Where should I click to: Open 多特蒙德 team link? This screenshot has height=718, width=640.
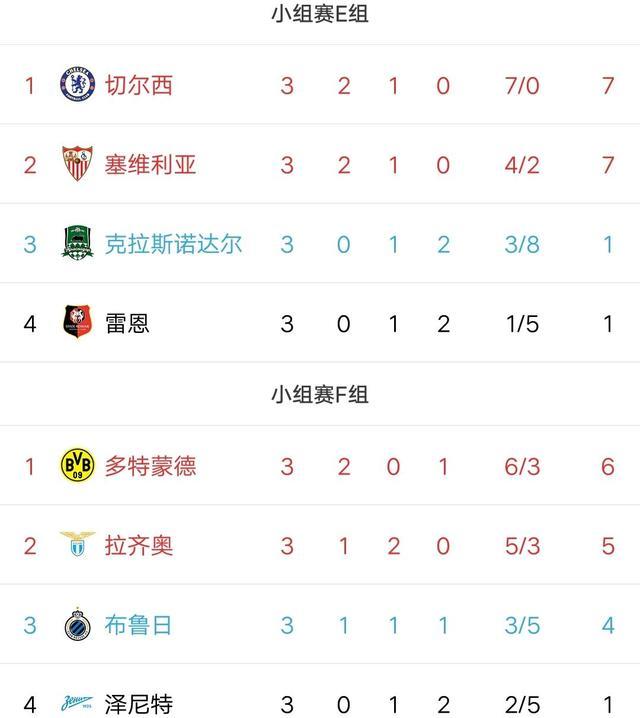click(150, 466)
